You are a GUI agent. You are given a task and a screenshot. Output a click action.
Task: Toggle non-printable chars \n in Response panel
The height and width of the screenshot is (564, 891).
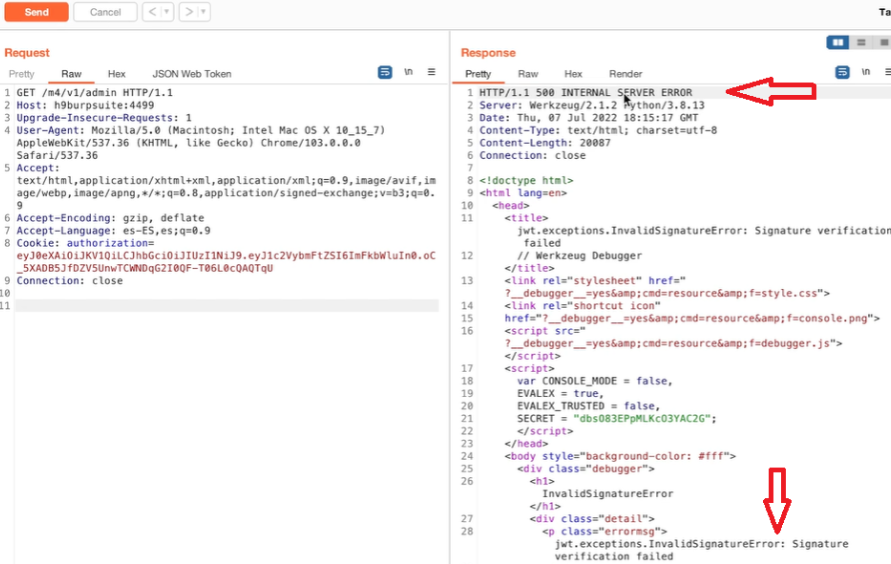[x=866, y=72]
